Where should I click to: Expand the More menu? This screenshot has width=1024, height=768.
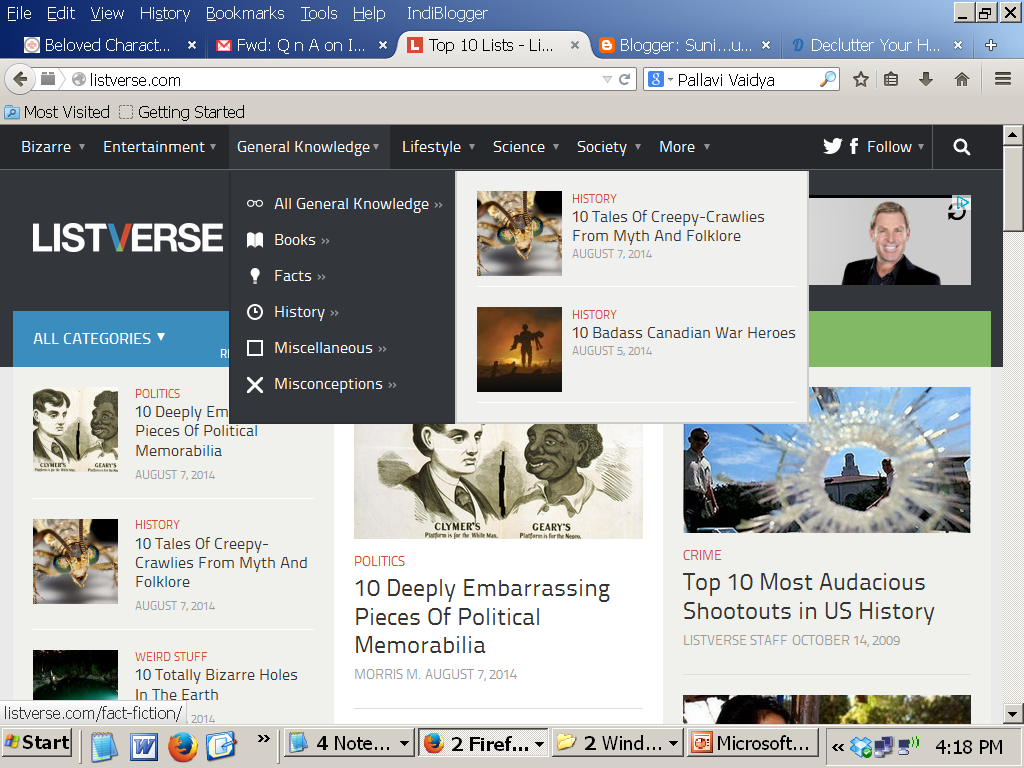pyautogui.click(x=684, y=147)
